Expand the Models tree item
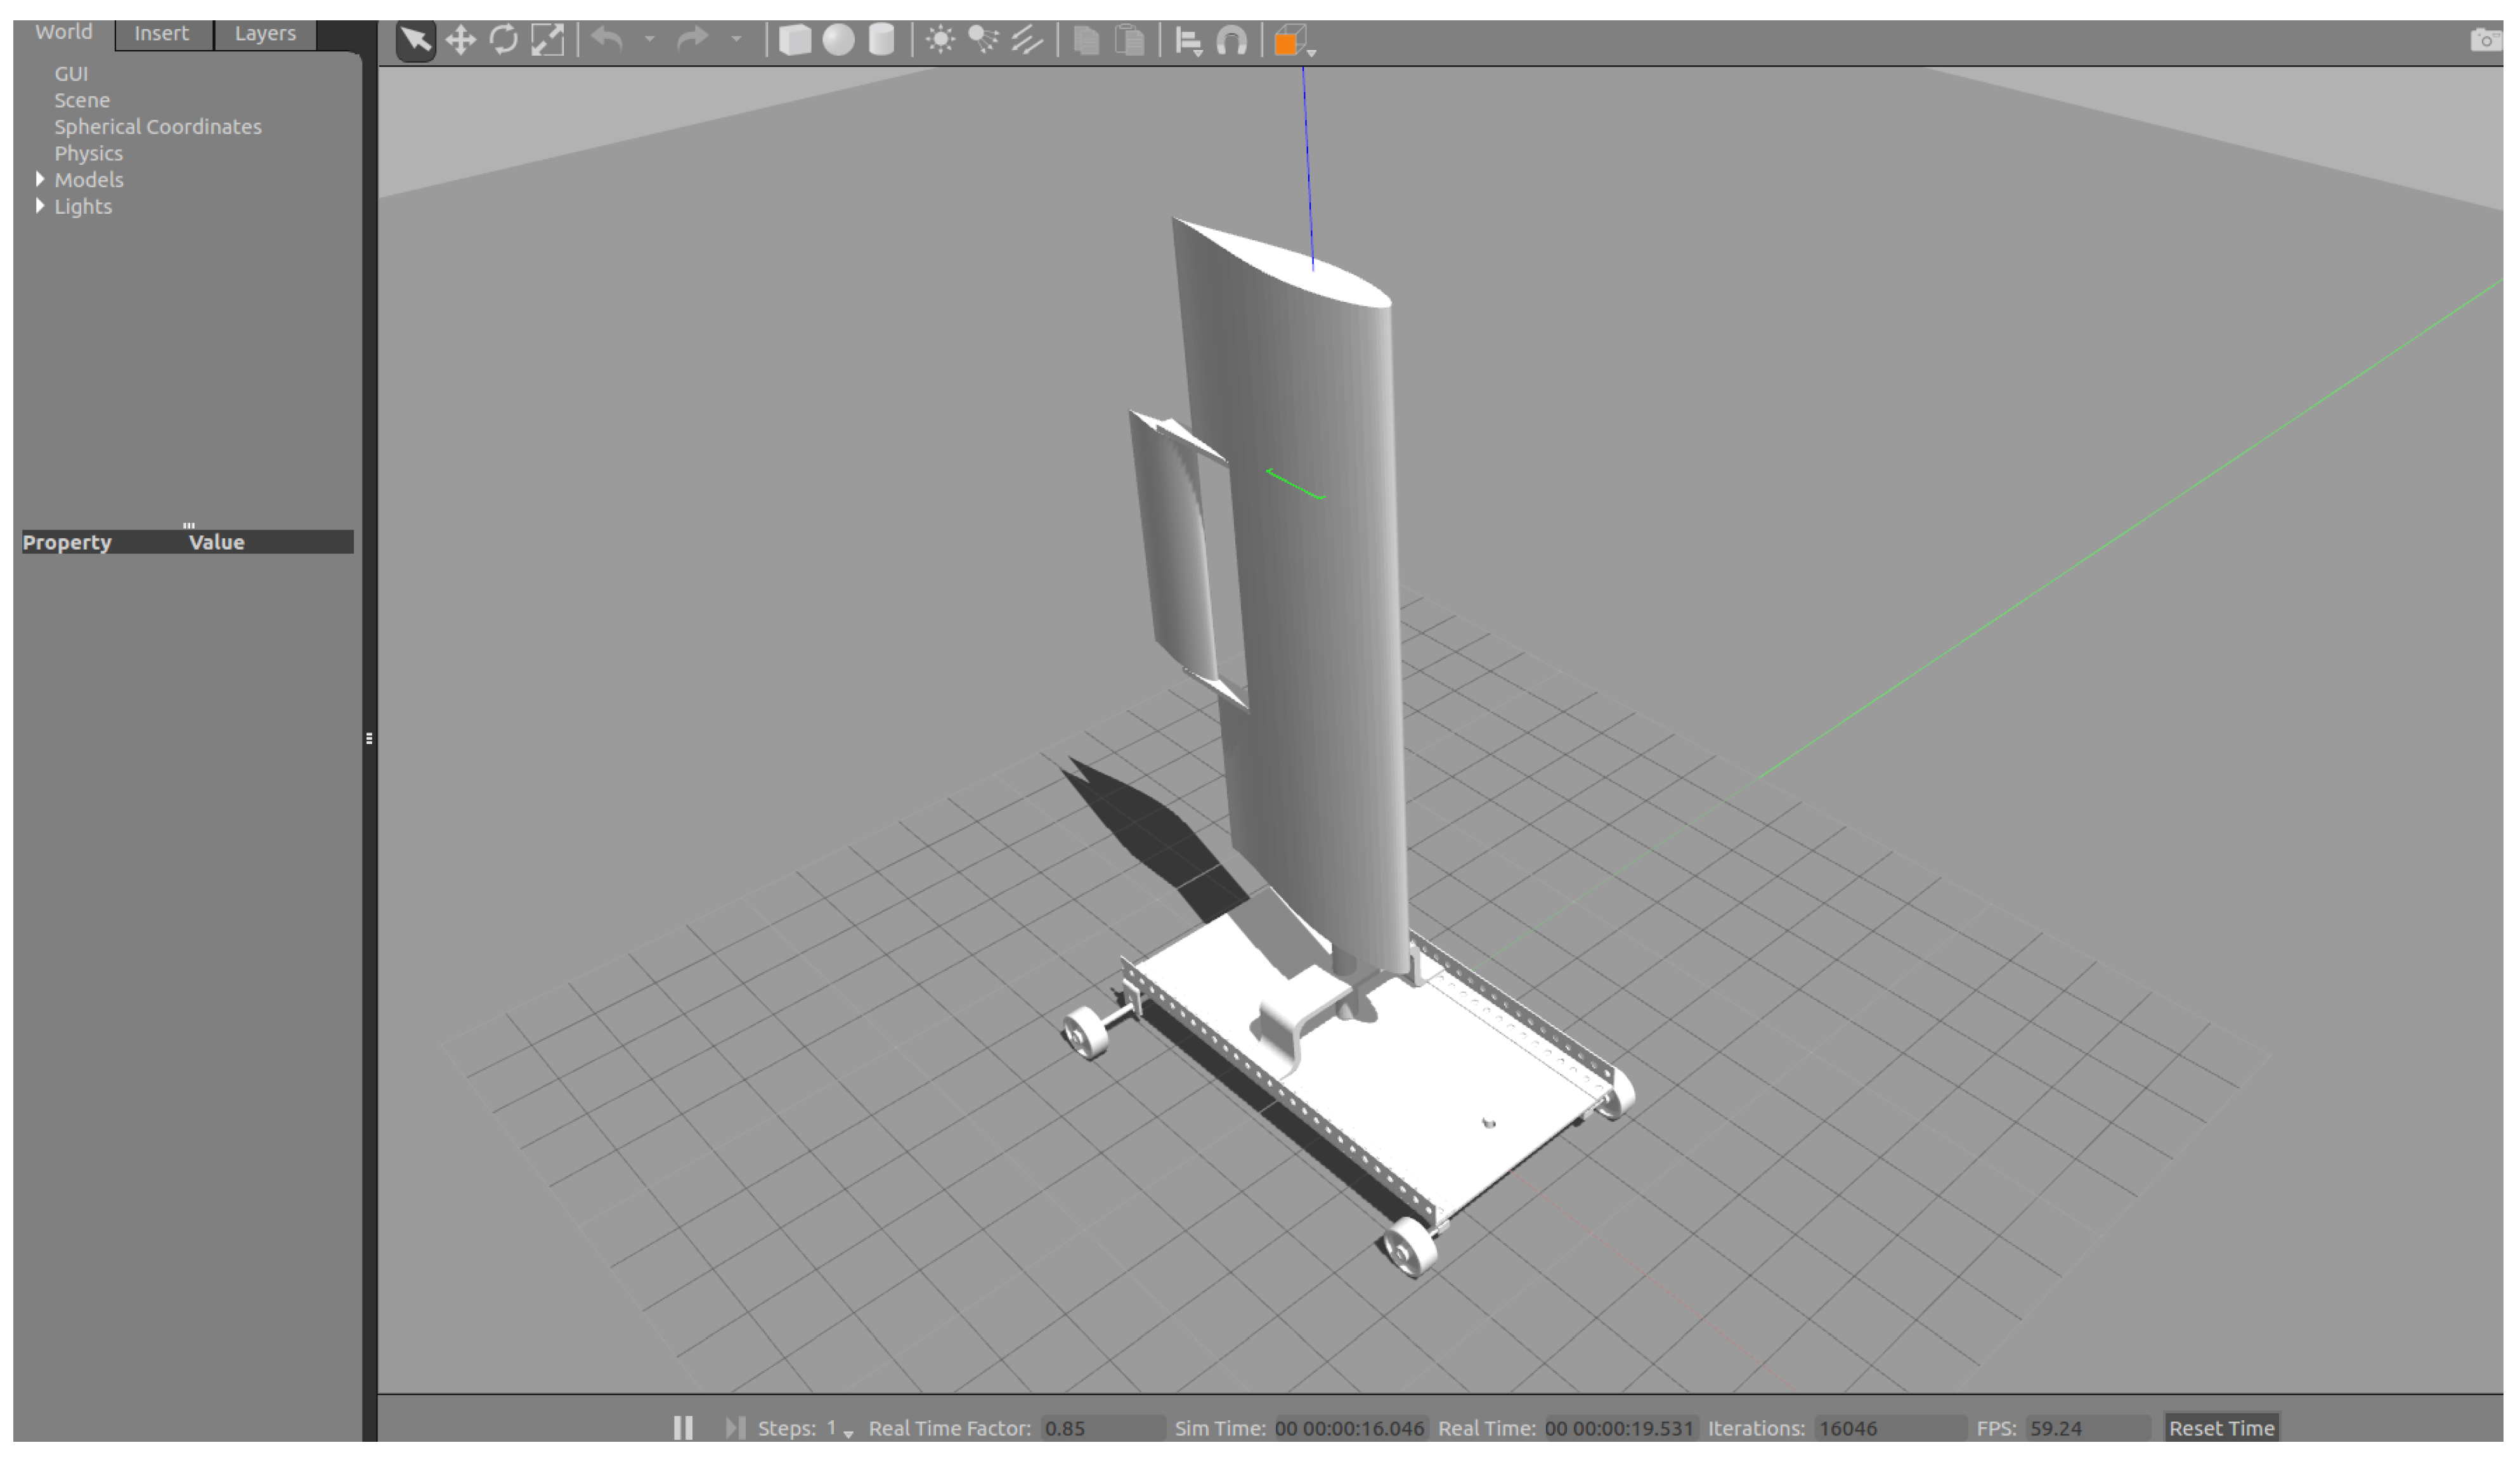Screen dimensions: 2520x1464 coord(40,179)
